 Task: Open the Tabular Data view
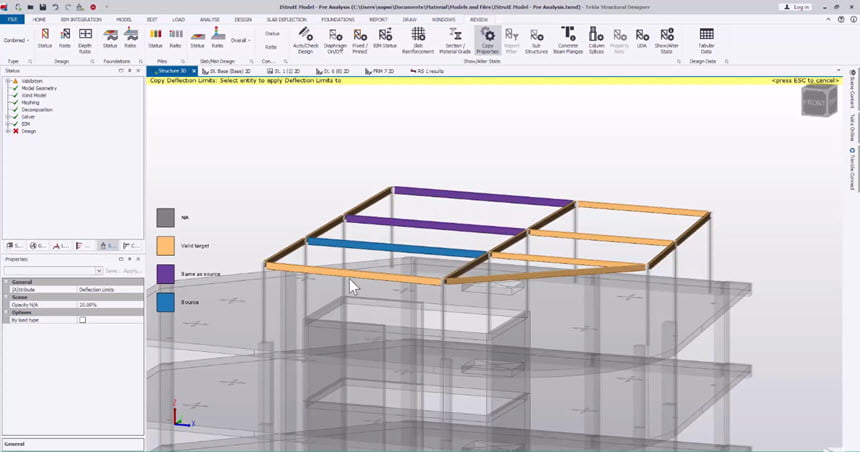pyautogui.click(x=706, y=41)
